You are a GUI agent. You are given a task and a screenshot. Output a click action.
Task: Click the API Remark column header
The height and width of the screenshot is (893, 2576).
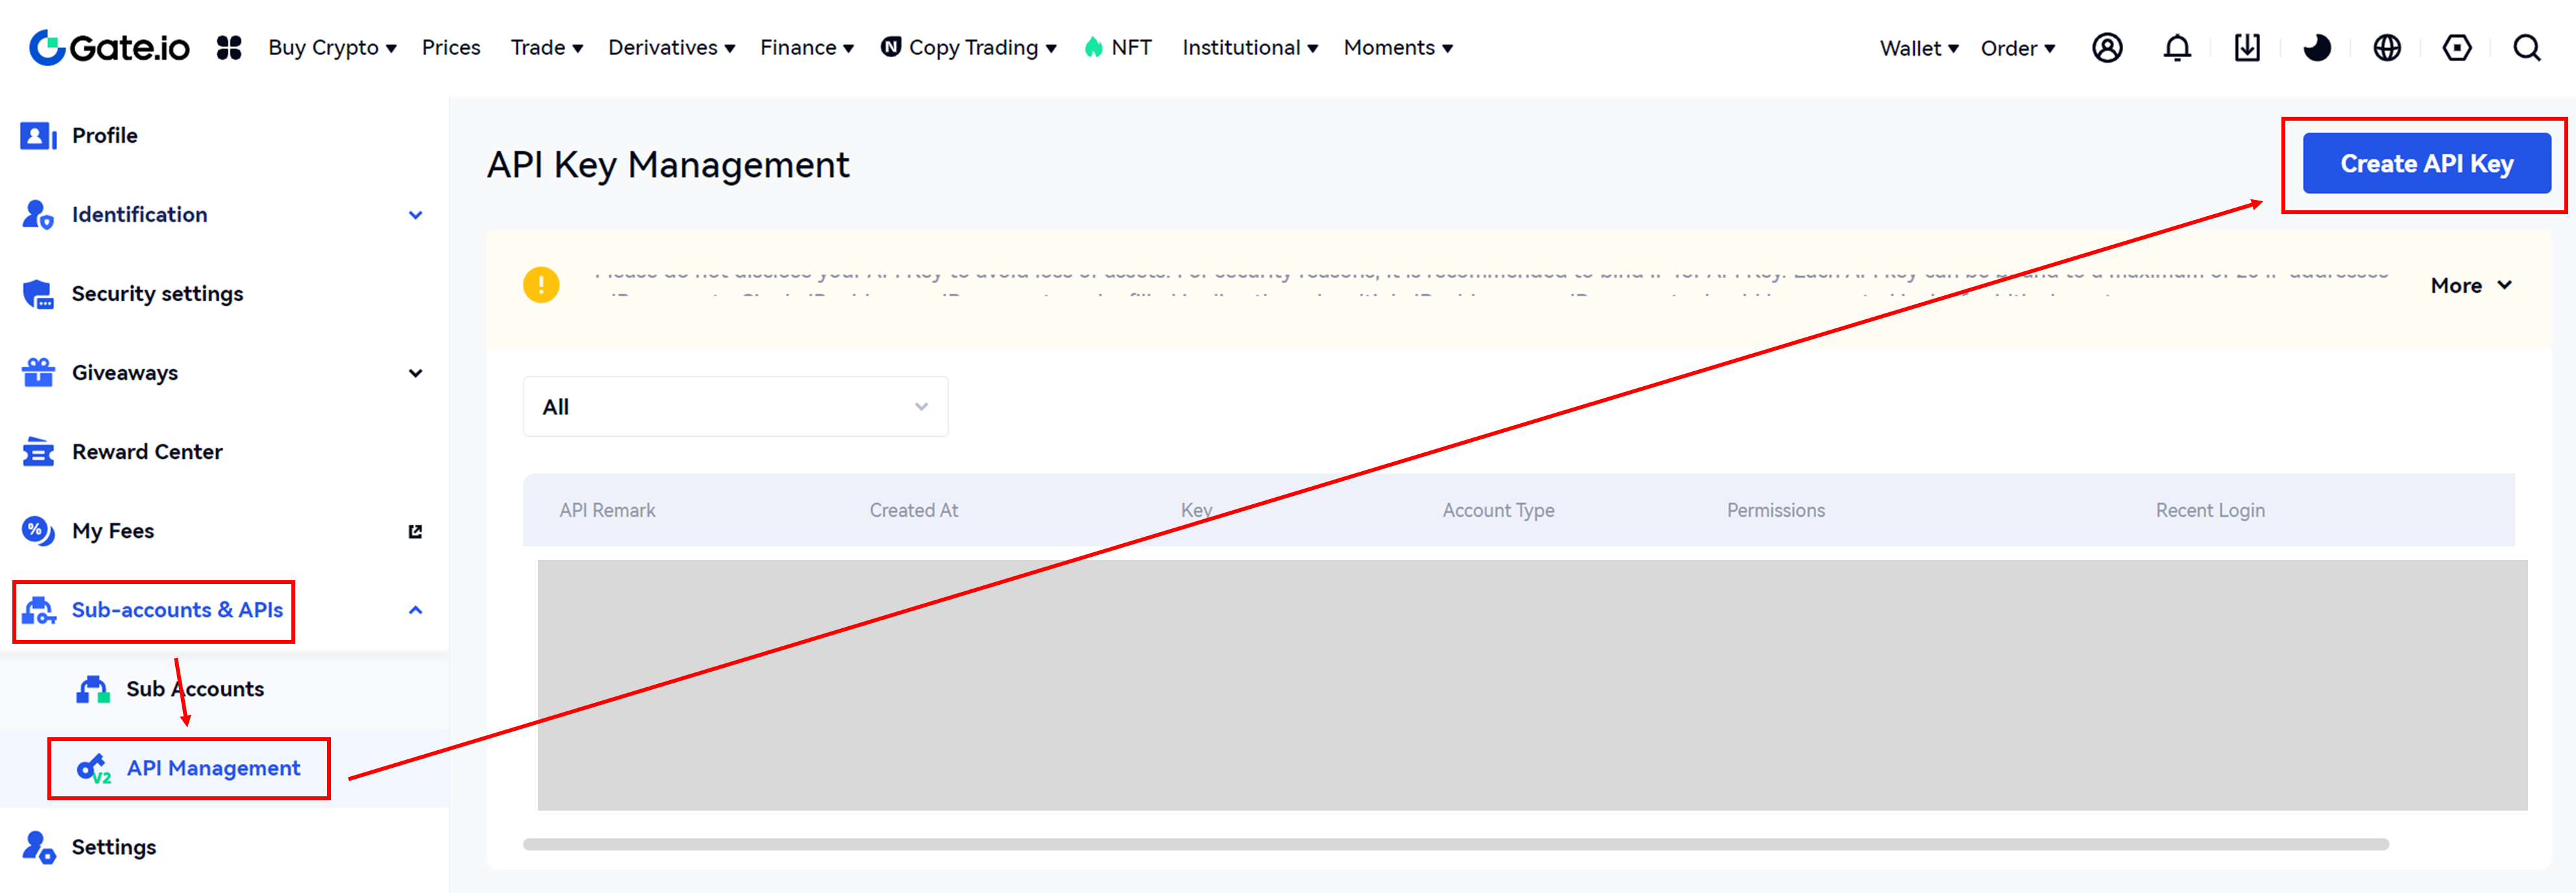(607, 510)
